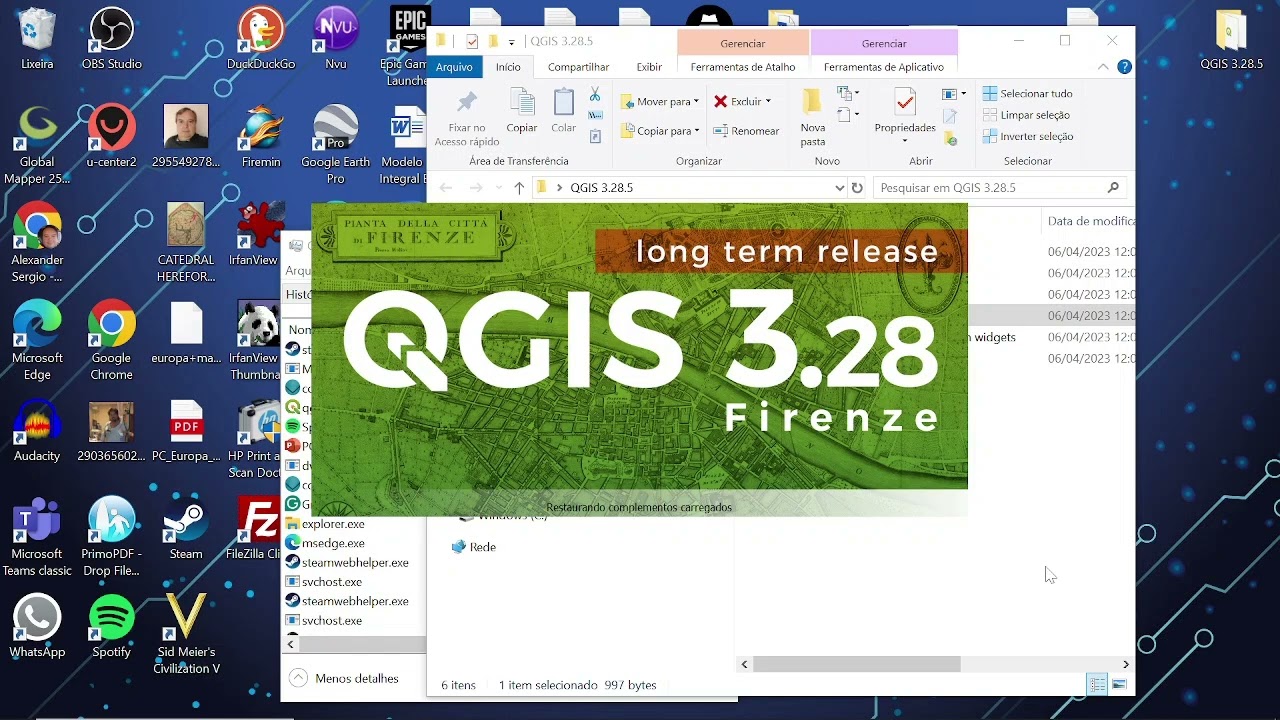The height and width of the screenshot is (720, 1280).
Task: Go up one folder level arrow
Action: tap(519, 188)
